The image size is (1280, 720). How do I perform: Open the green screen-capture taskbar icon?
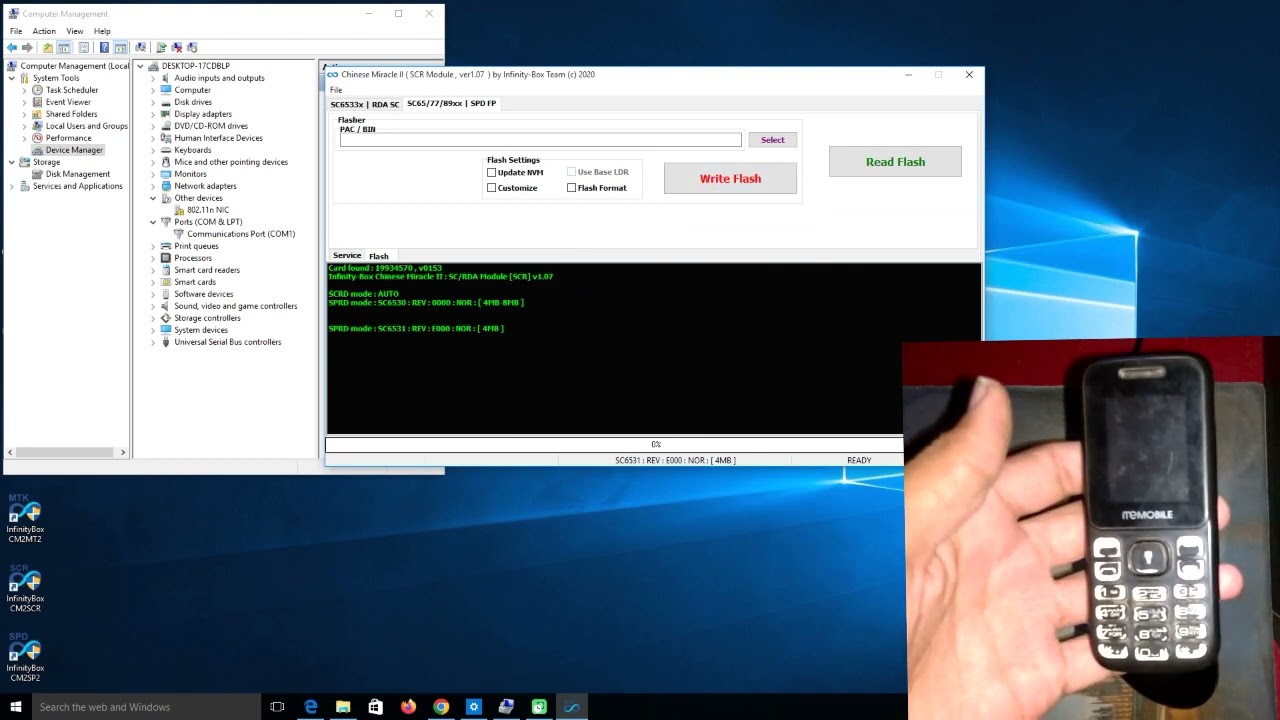tap(539, 707)
